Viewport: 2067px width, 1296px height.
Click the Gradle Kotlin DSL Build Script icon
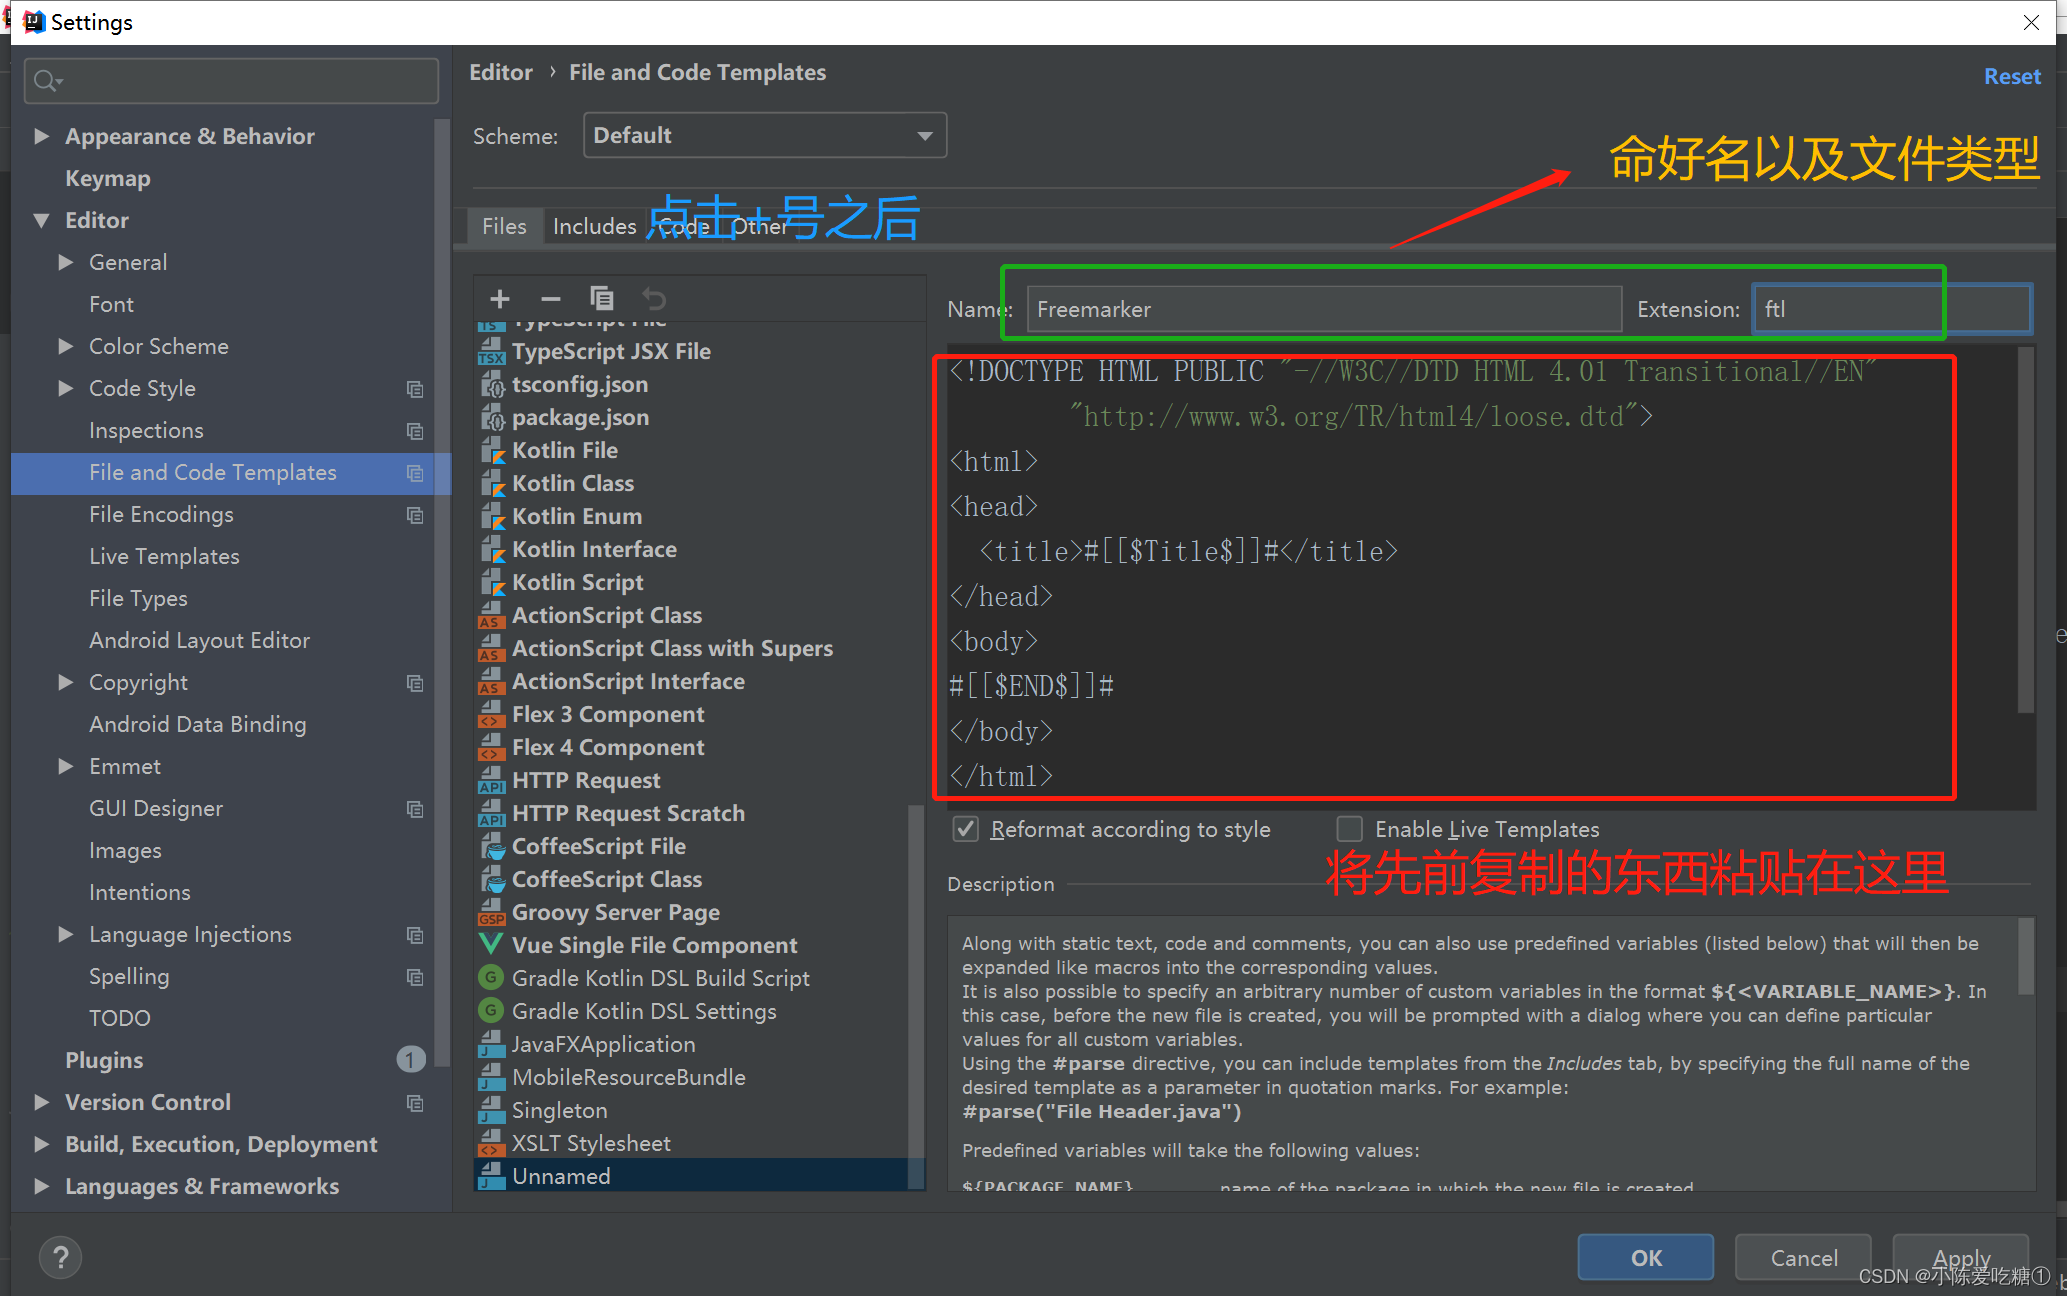[491, 978]
